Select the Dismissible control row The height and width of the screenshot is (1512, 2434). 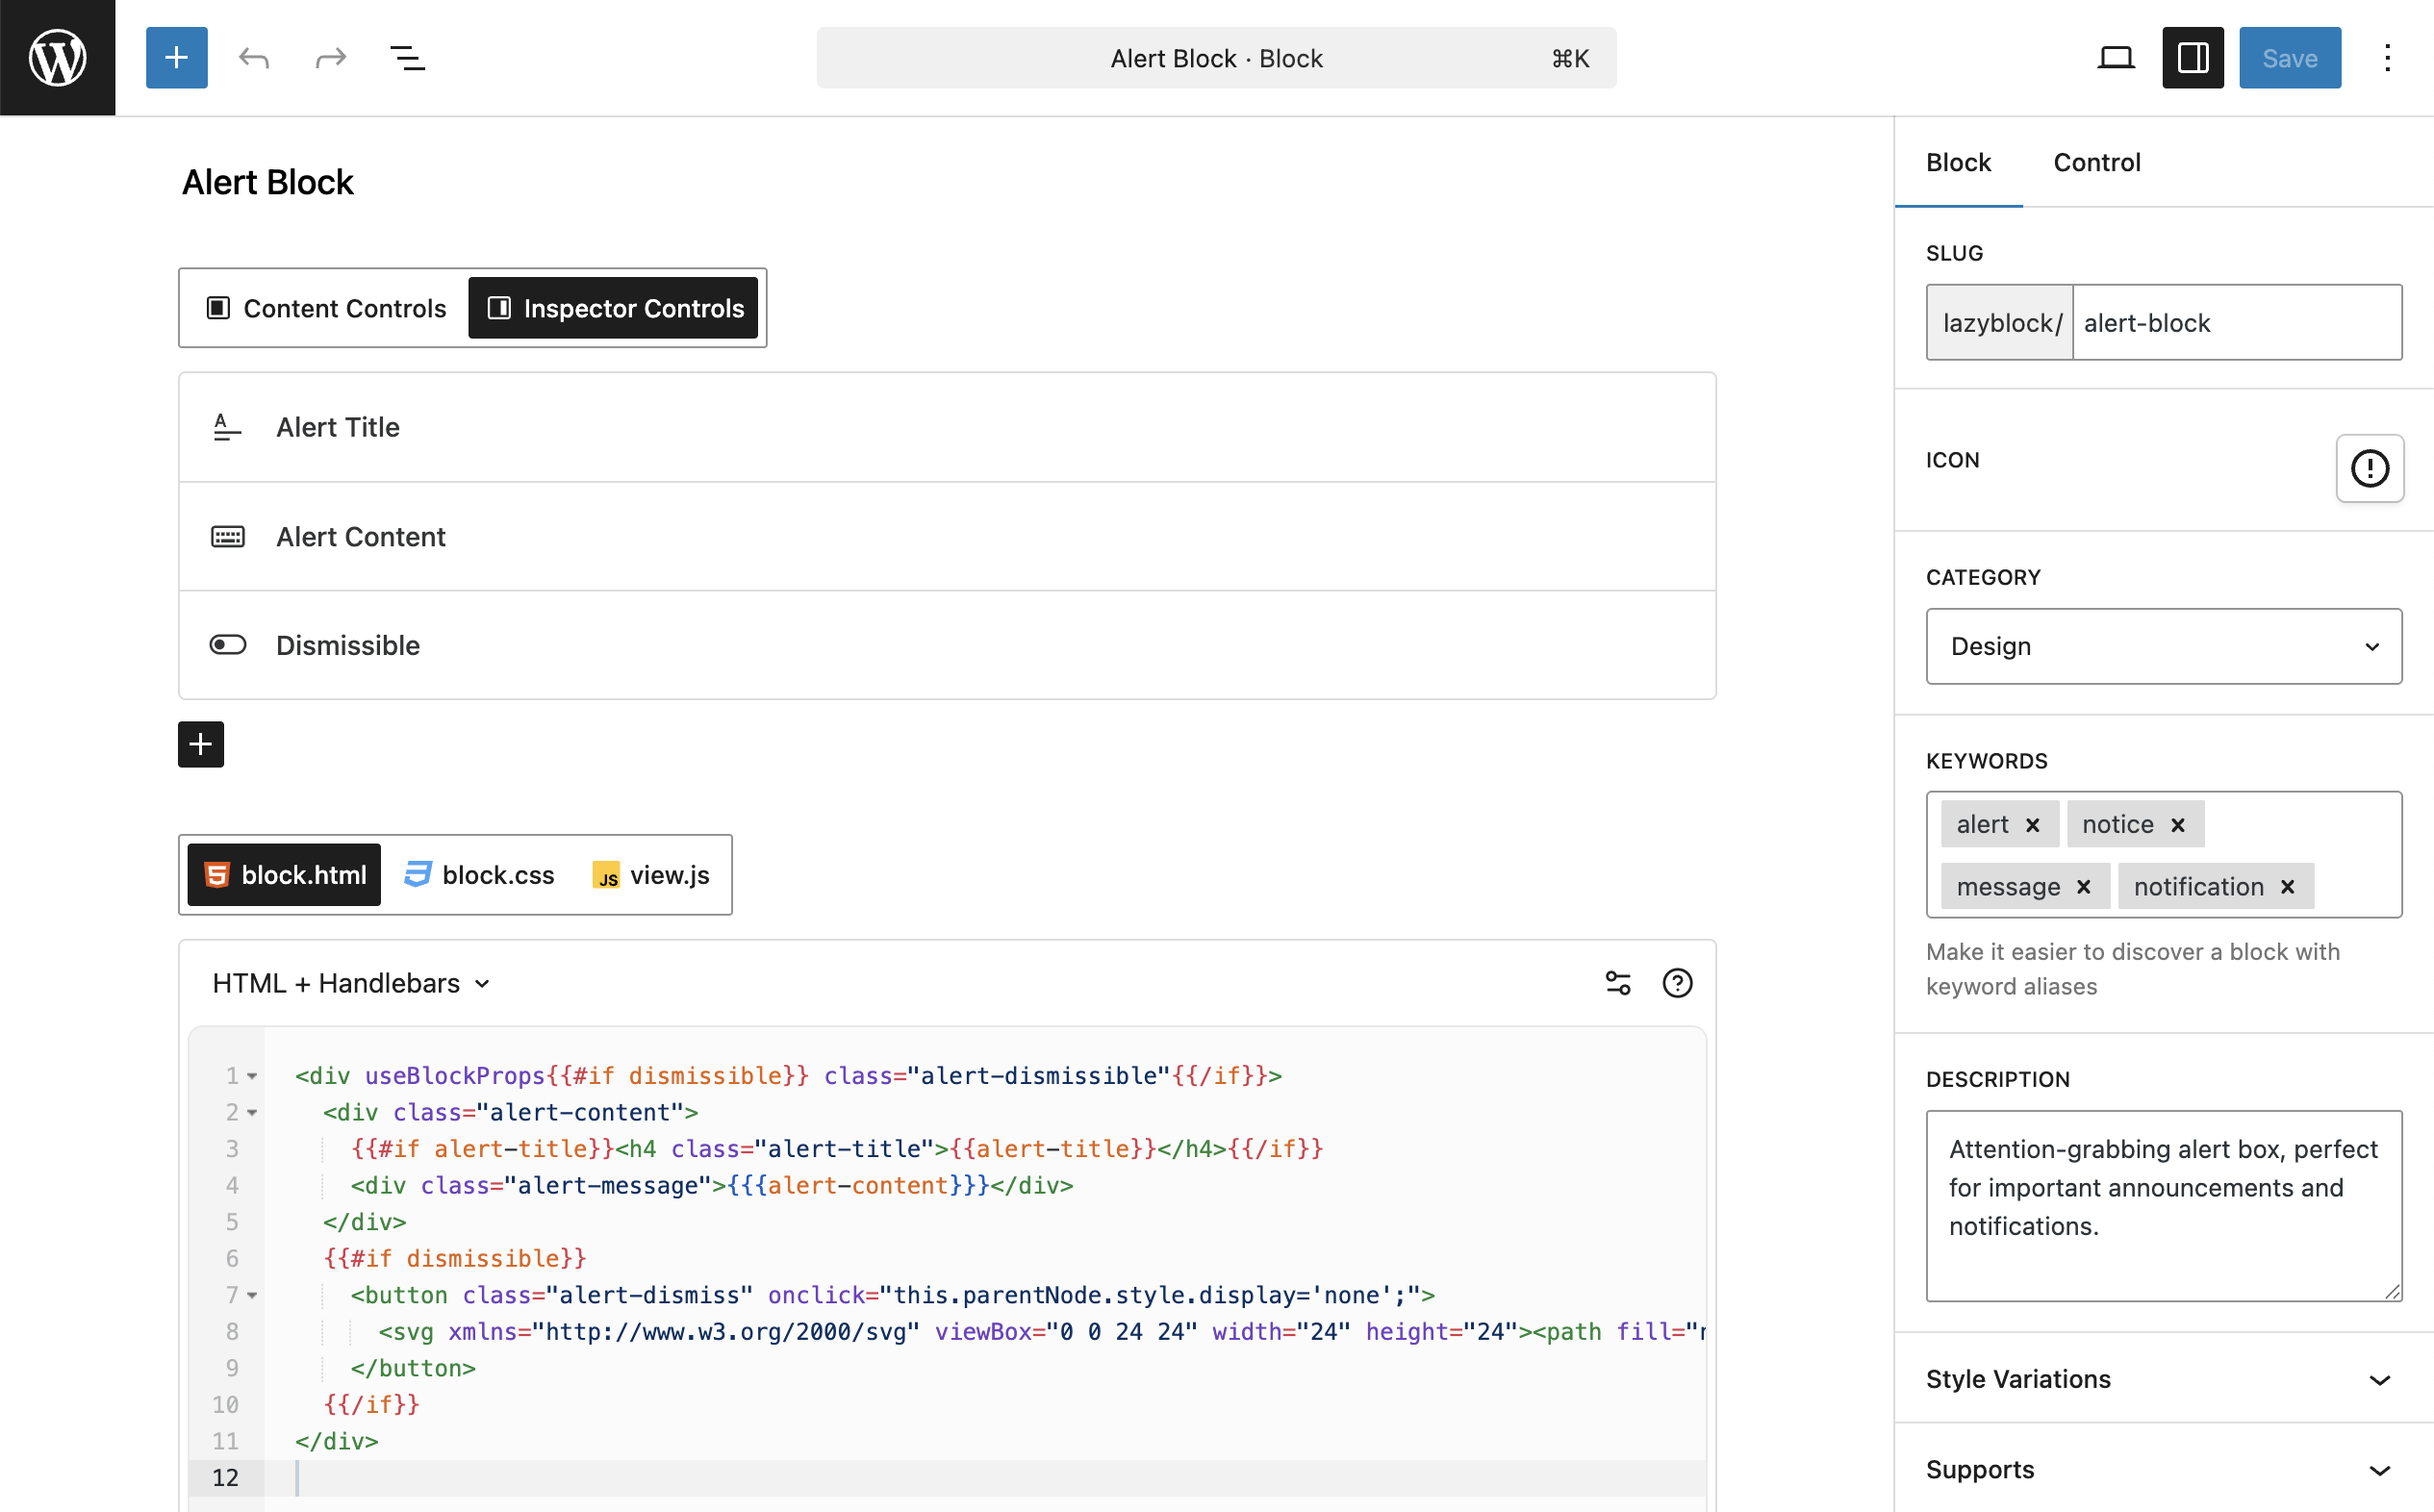[947, 645]
